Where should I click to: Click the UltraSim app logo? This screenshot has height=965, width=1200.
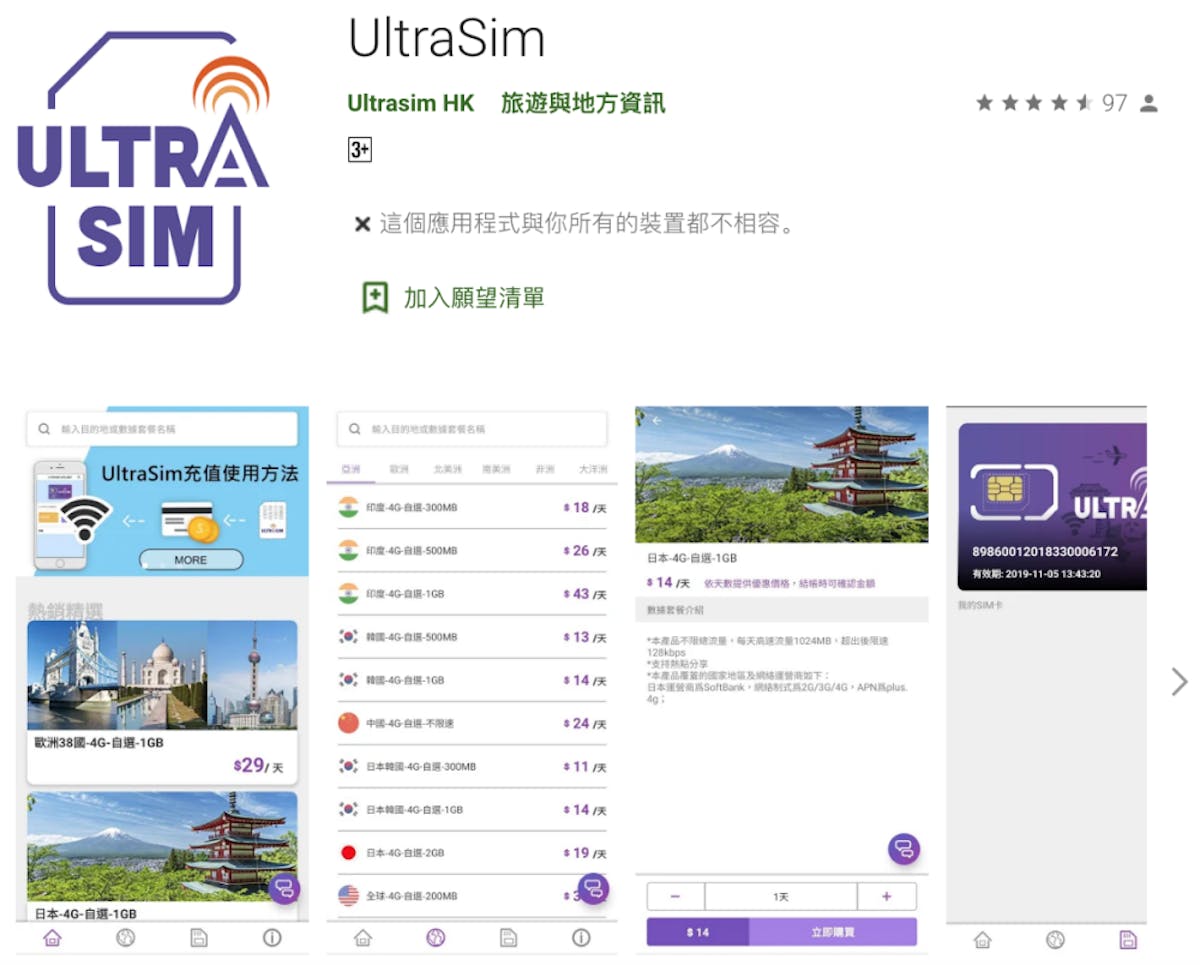click(x=144, y=168)
